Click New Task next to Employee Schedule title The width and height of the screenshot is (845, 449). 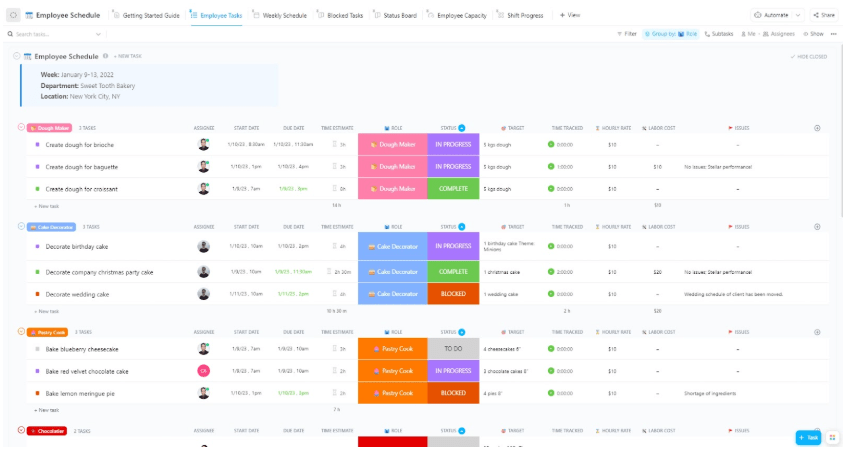point(128,56)
